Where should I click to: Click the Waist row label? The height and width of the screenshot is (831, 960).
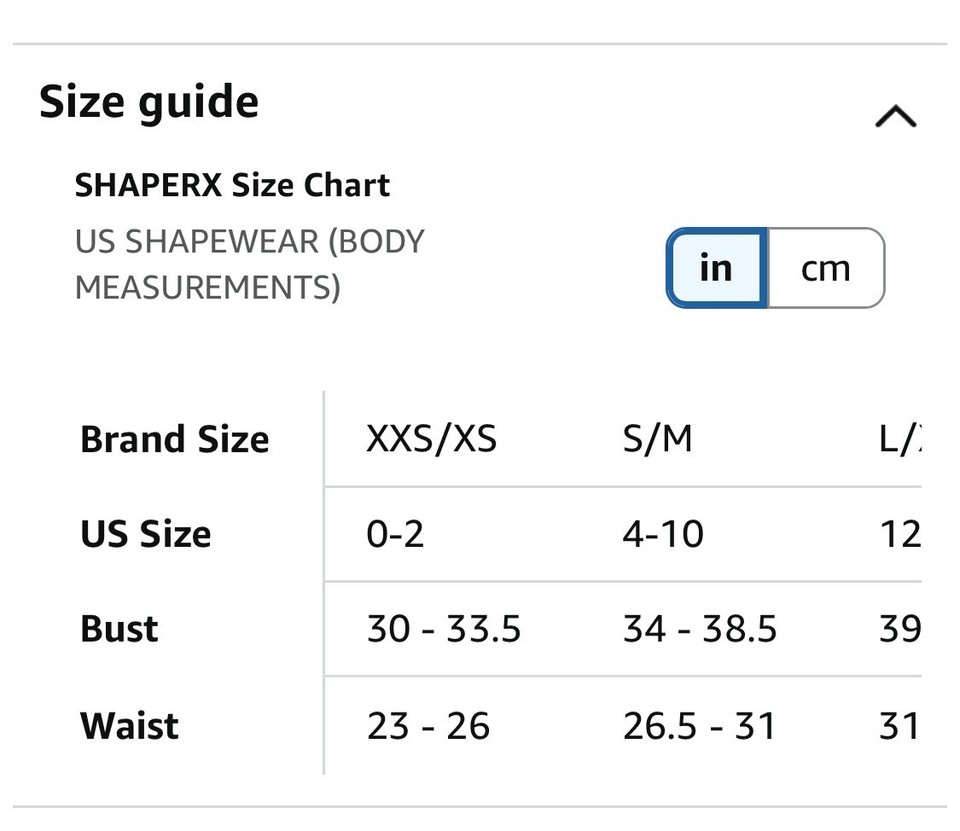(x=128, y=725)
